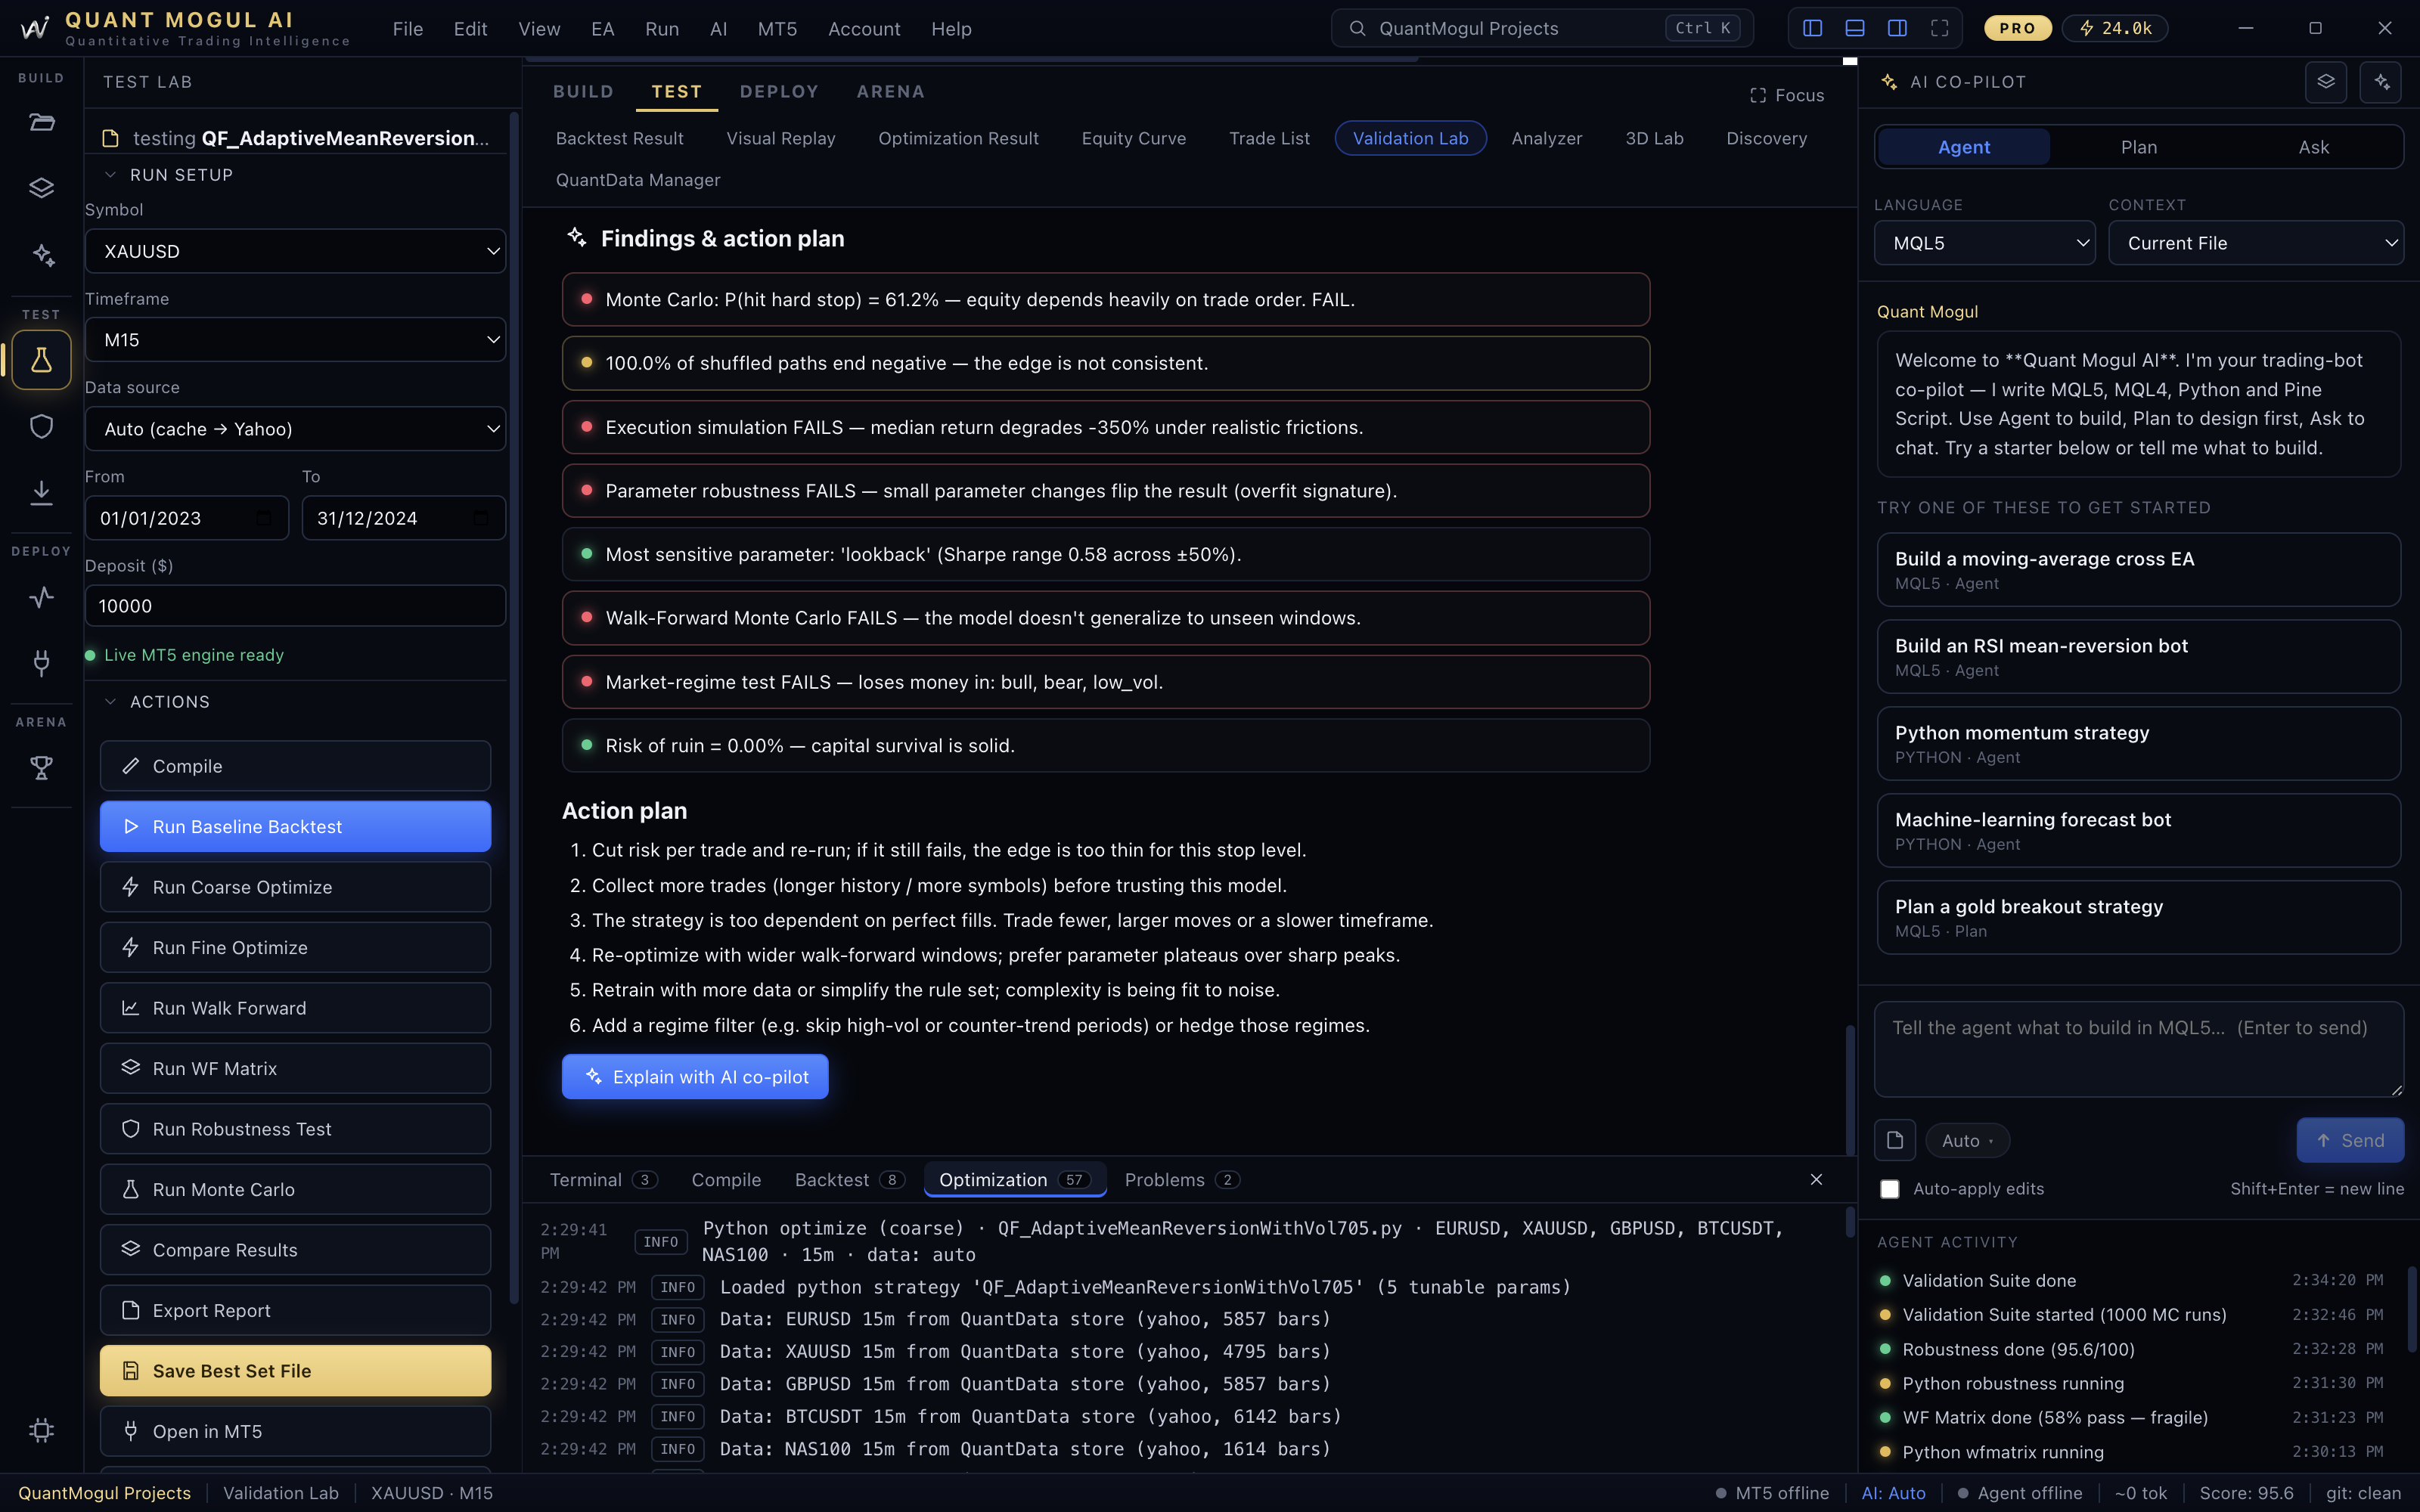2420x1512 pixels.
Task: Open the Language MQL5 dropdown
Action: pyautogui.click(x=1984, y=243)
